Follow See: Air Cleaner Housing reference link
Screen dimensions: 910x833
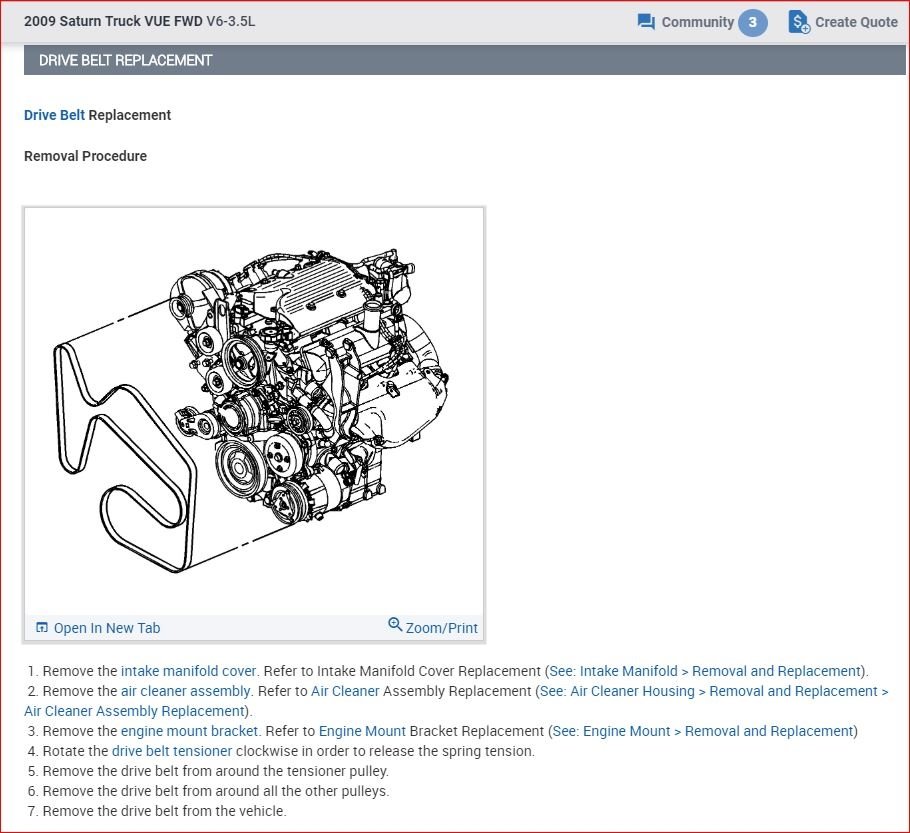click(x=456, y=701)
